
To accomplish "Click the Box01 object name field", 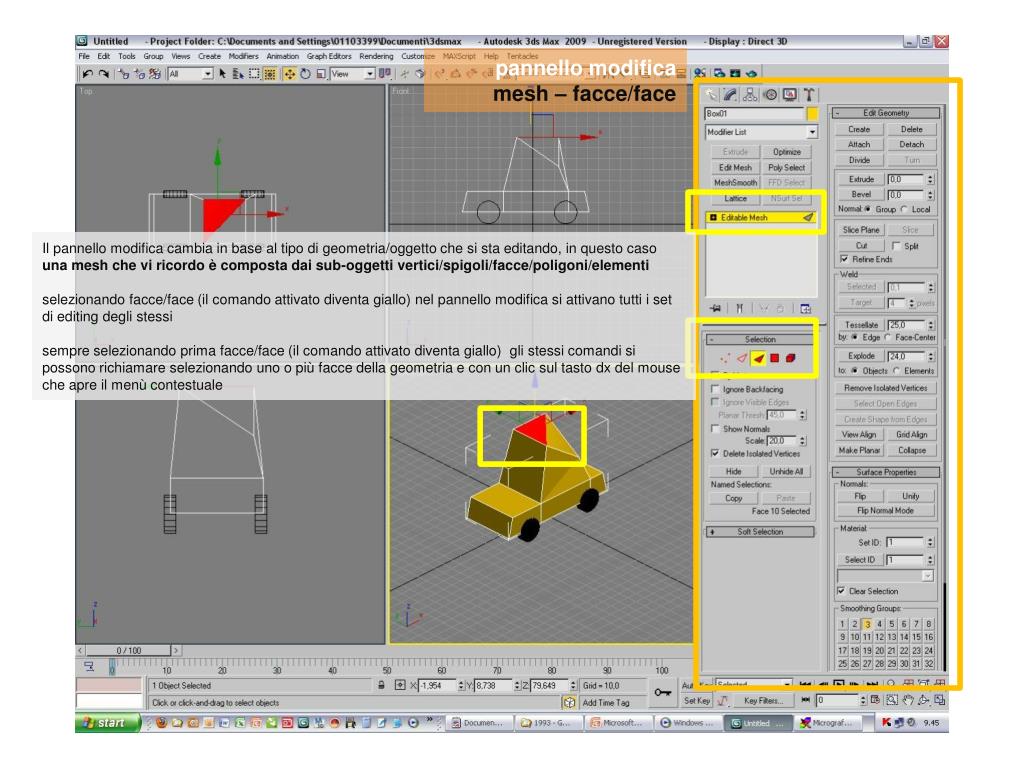I will [754, 114].
